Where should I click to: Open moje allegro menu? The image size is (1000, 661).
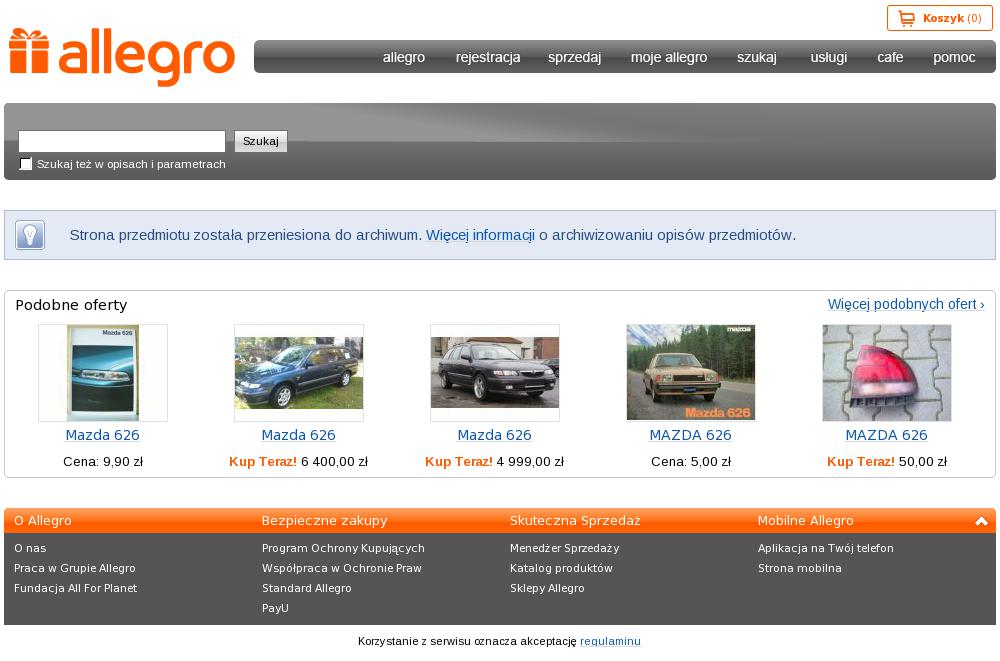pos(669,57)
